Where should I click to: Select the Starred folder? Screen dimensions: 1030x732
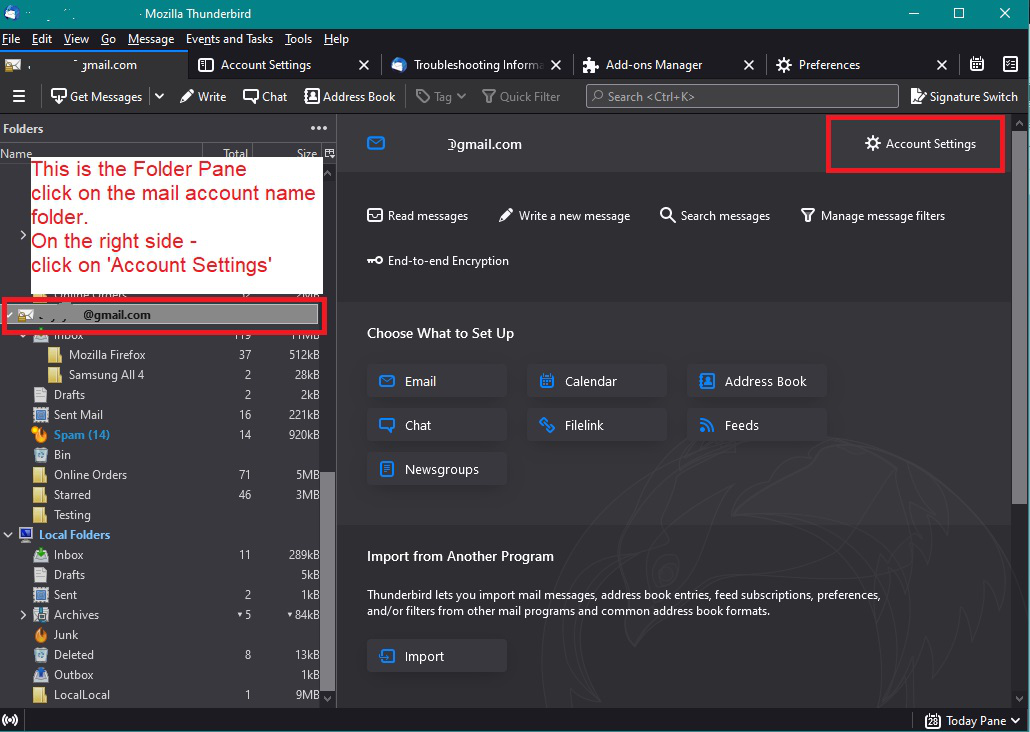pyautogui.click(x=72, y=495)
